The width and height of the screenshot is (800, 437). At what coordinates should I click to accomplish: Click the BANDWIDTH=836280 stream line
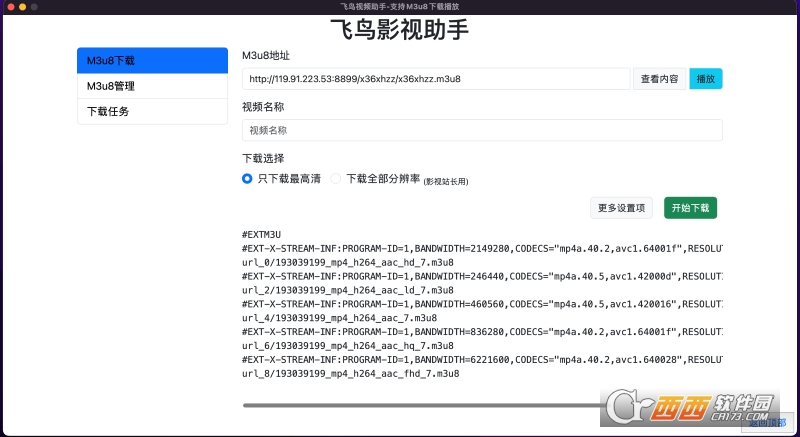click(x=482, y=332)
